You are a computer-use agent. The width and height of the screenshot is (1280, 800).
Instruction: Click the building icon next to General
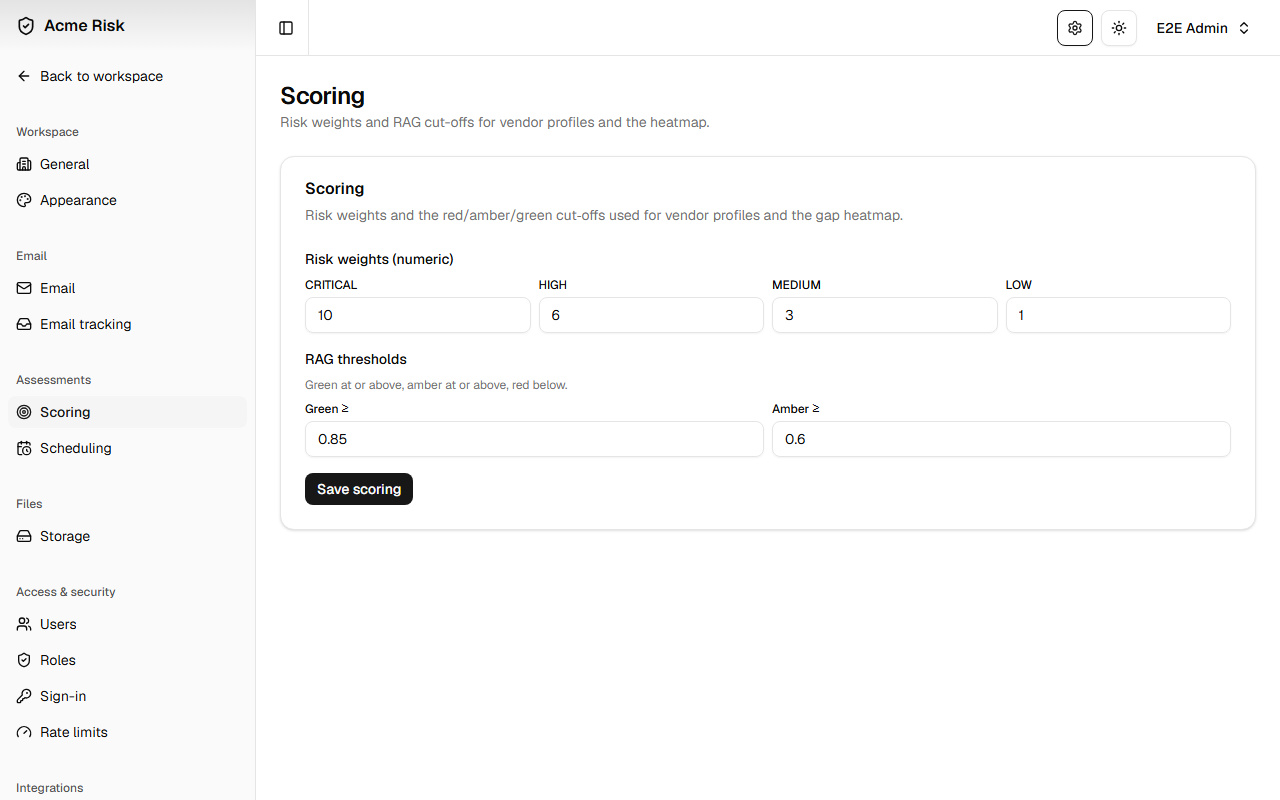(24, 164)
